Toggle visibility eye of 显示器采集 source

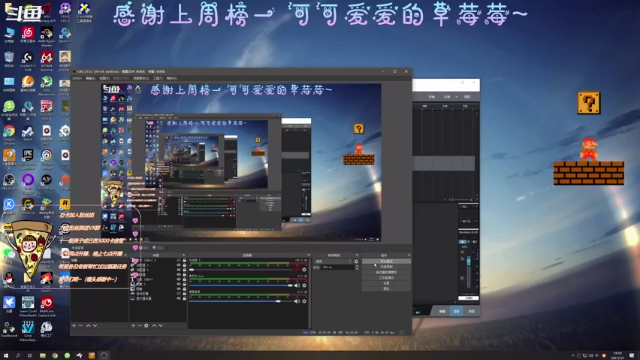[x=179, y=298]
